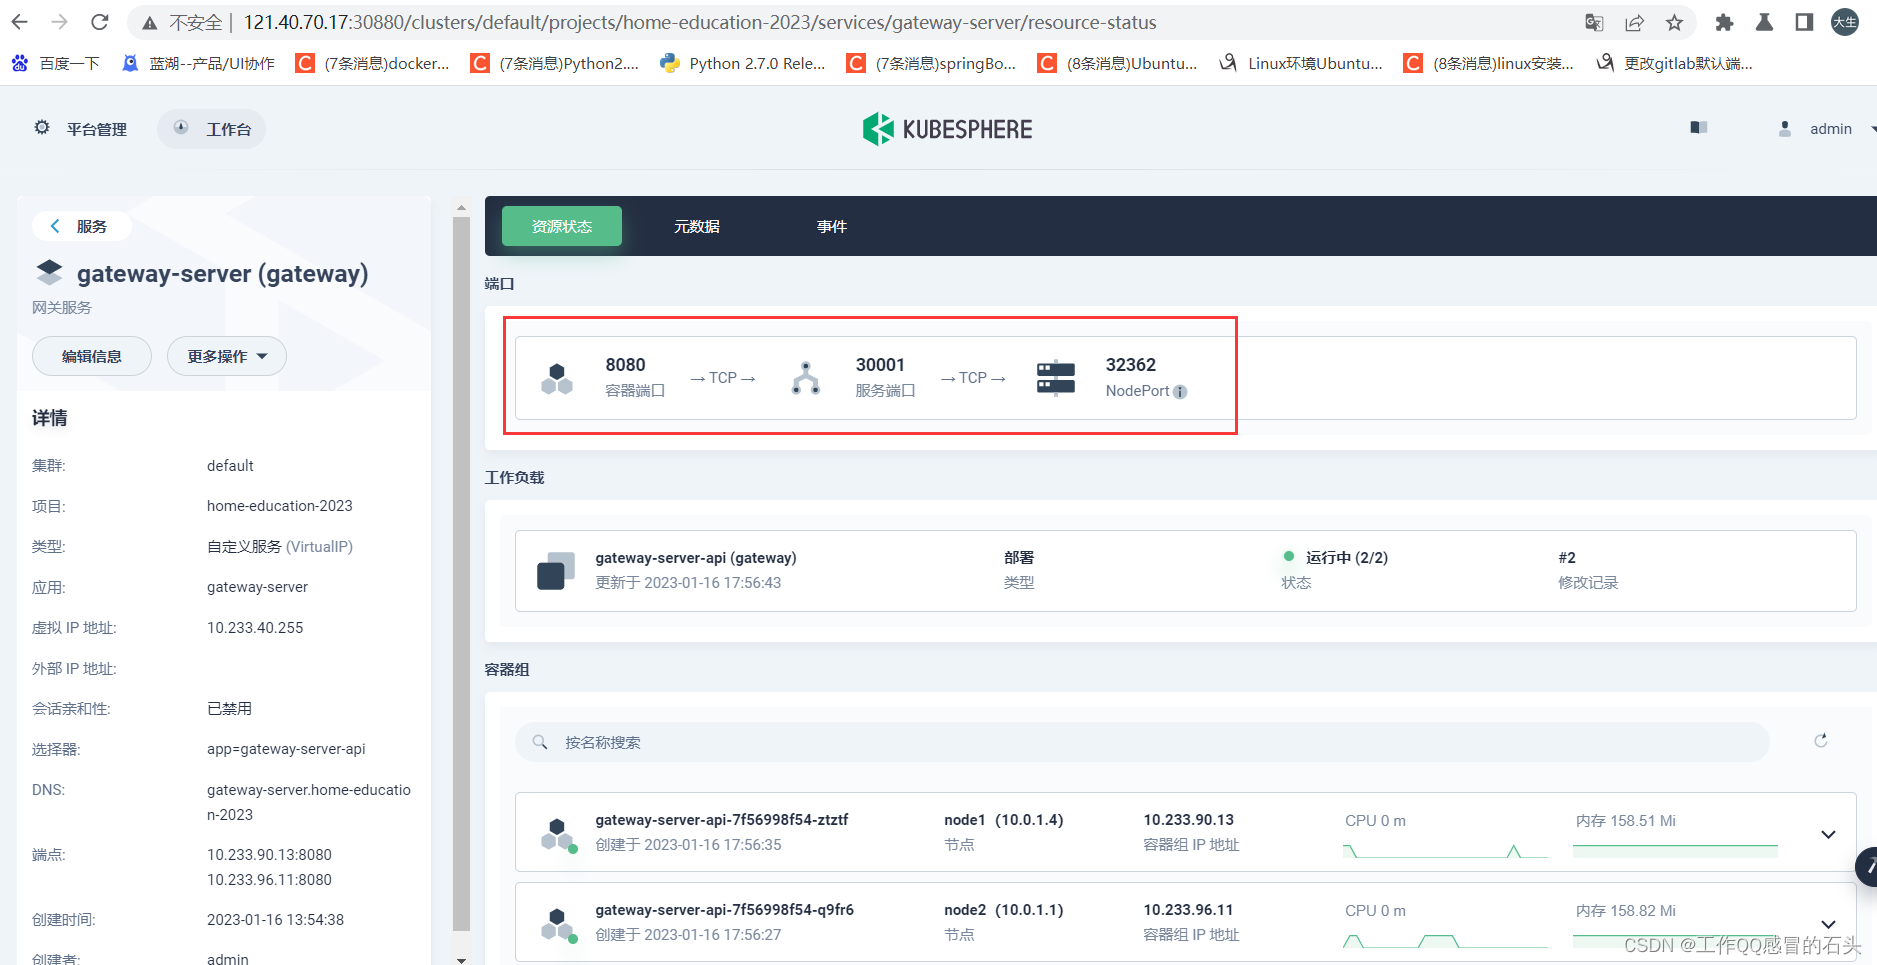1877x965 pixels.
Task: Click the container port 8080 hexagon icon
Action: (x=557, y=379)
